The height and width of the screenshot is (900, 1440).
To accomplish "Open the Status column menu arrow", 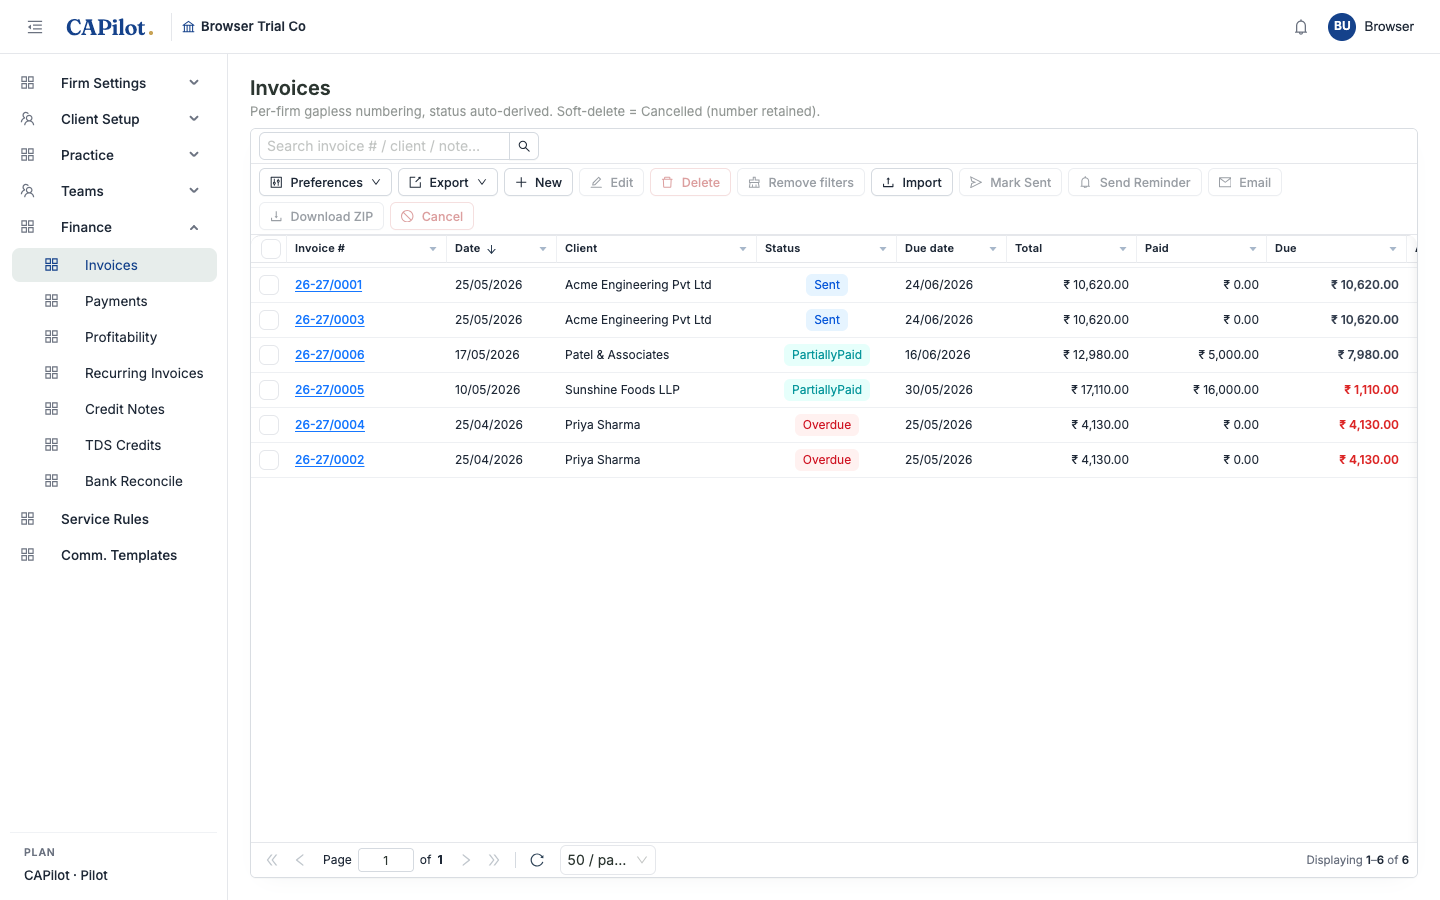I will [x=883, y=249].
